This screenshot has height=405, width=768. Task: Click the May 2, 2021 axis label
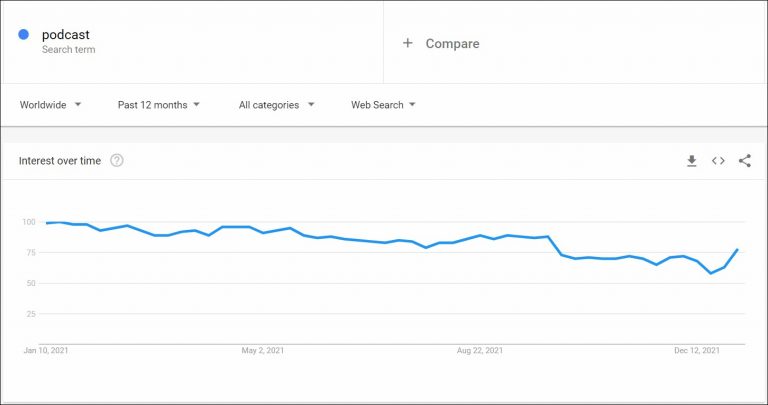pos(263,351)
